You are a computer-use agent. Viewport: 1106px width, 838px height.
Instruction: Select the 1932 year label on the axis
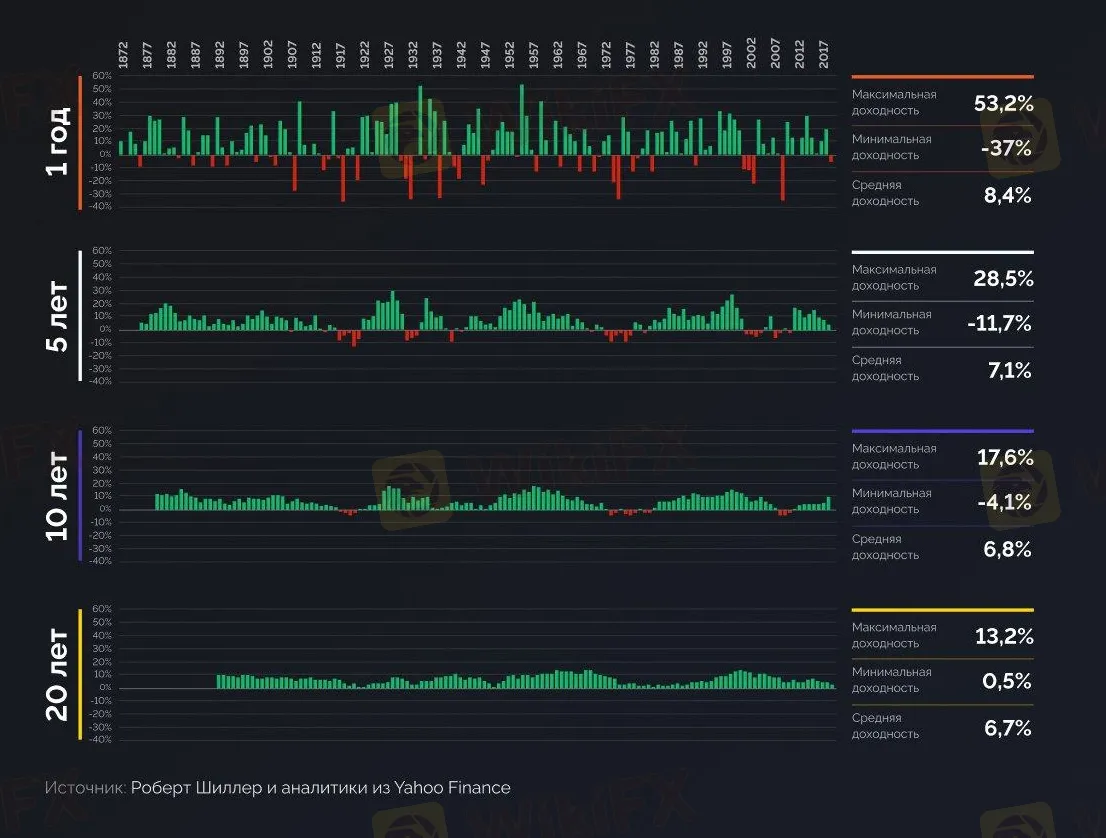point(412,54)
